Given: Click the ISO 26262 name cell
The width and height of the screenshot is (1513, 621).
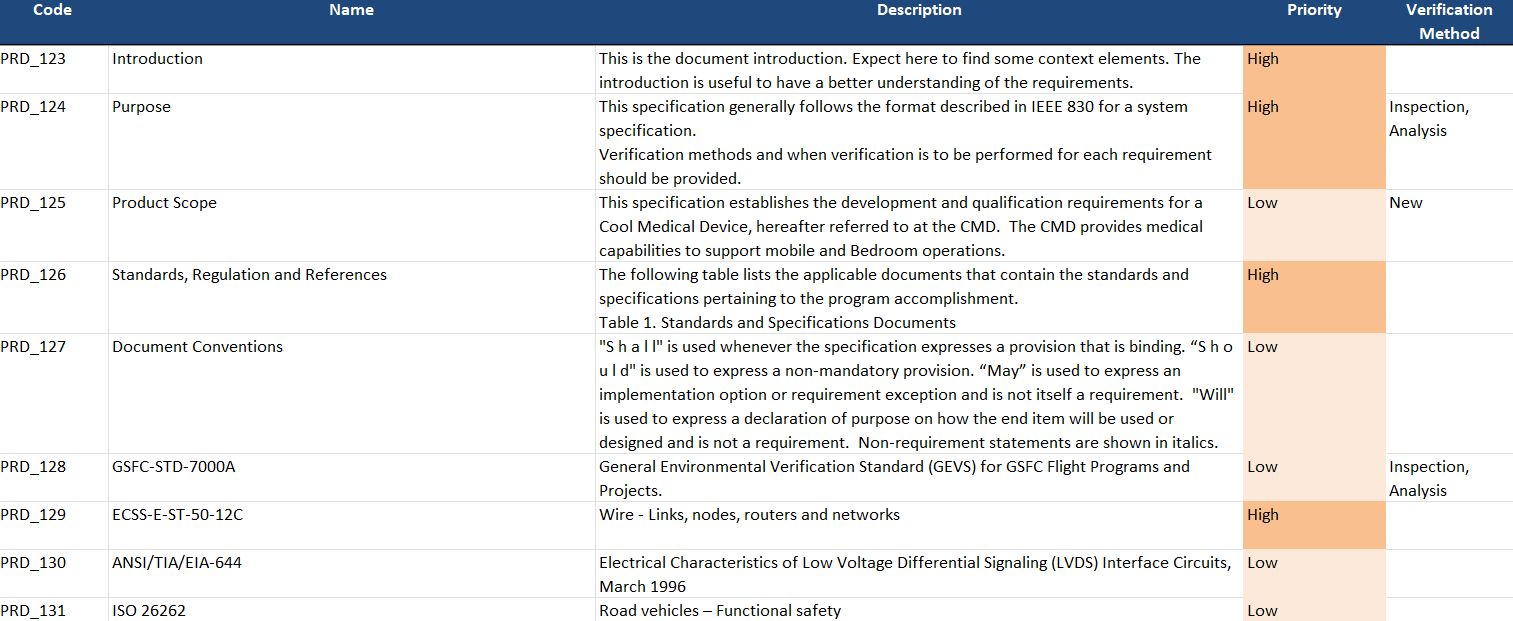Looking at the screenshot, I should [x=148, y=611].
